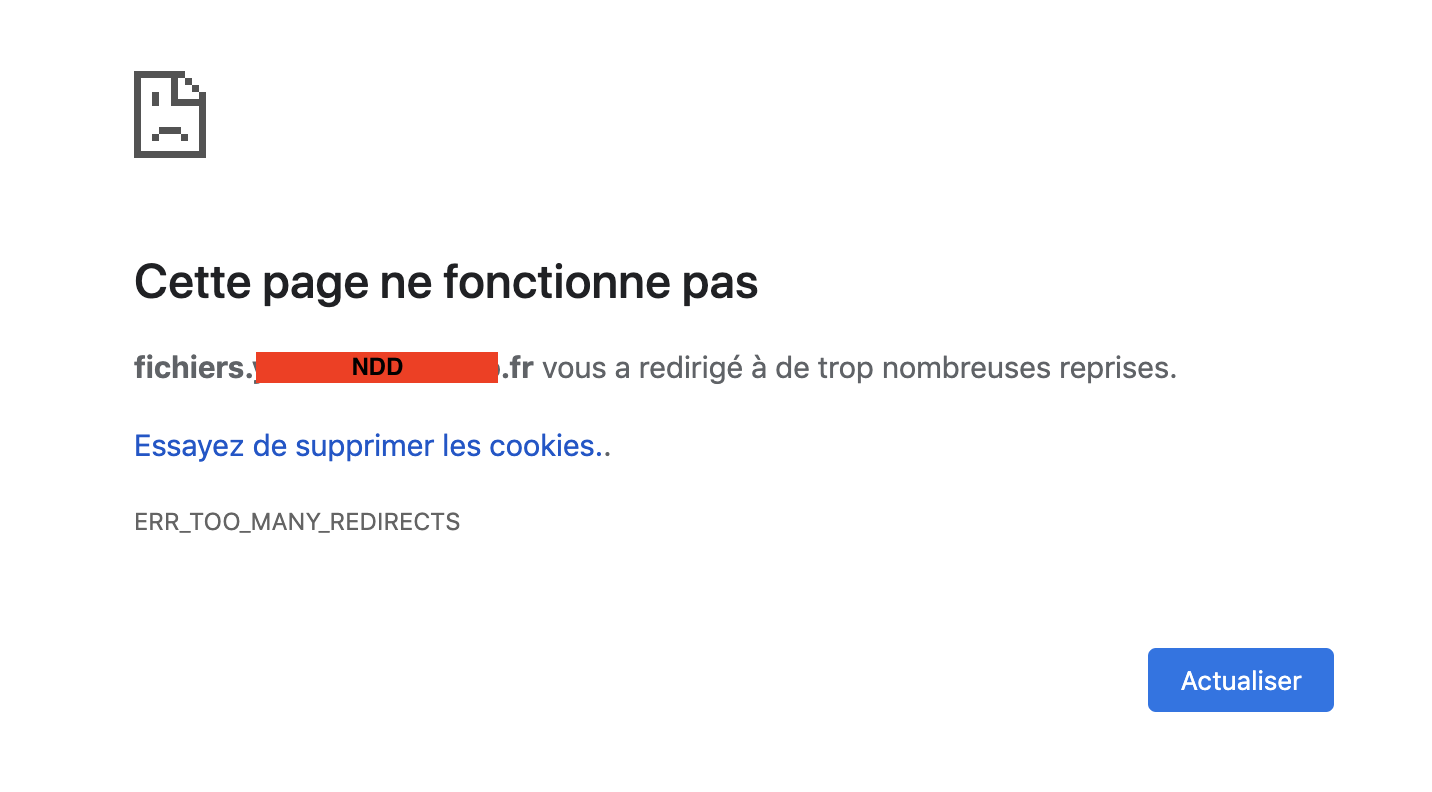Click the red NDD redacted domain label

[x=377, y=368]
